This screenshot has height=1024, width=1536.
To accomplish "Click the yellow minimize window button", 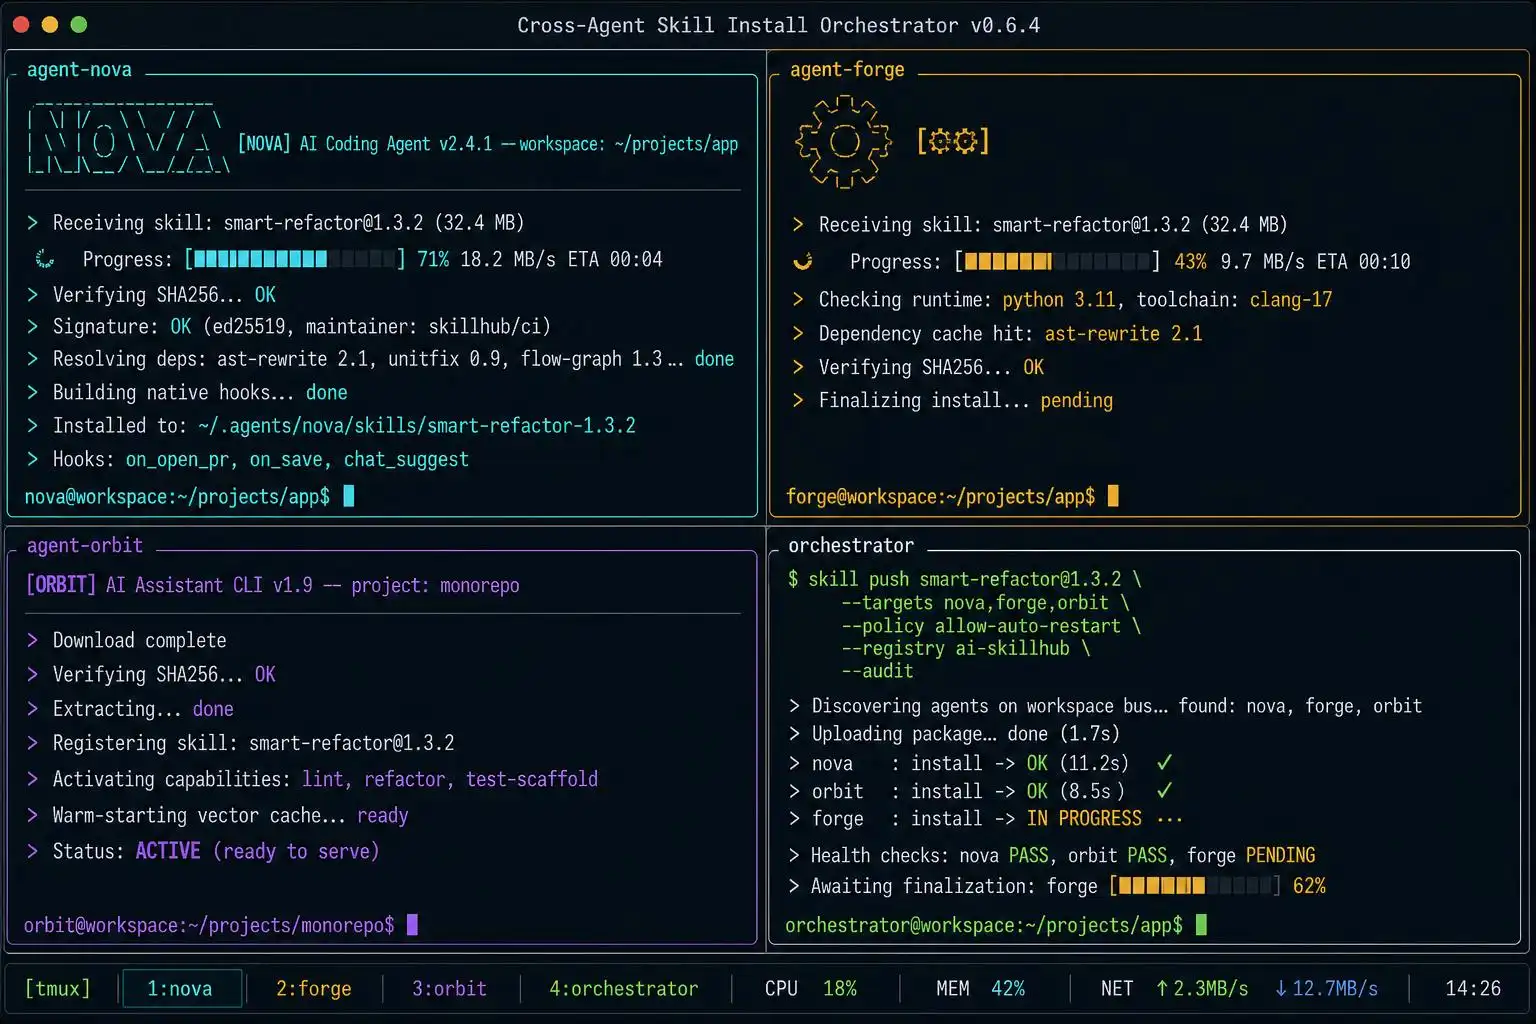I will click(x=50, y=24).
